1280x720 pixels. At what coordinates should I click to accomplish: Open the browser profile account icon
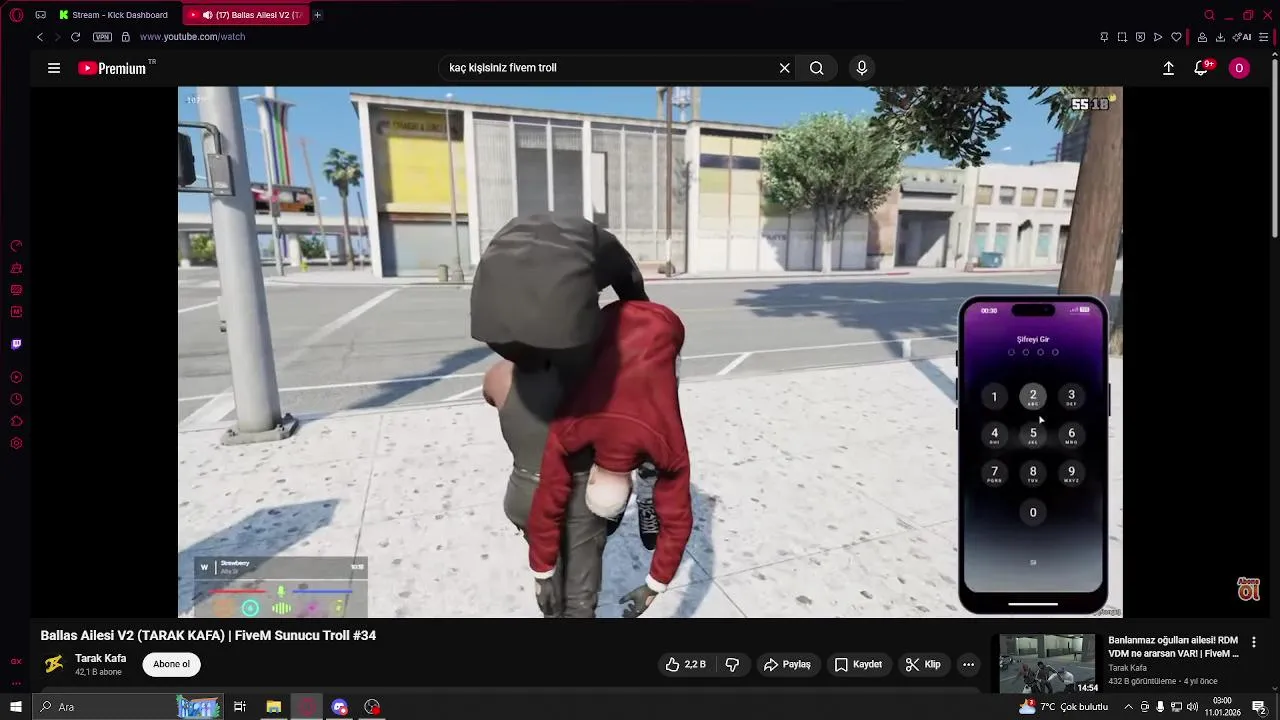[1202, 37]
